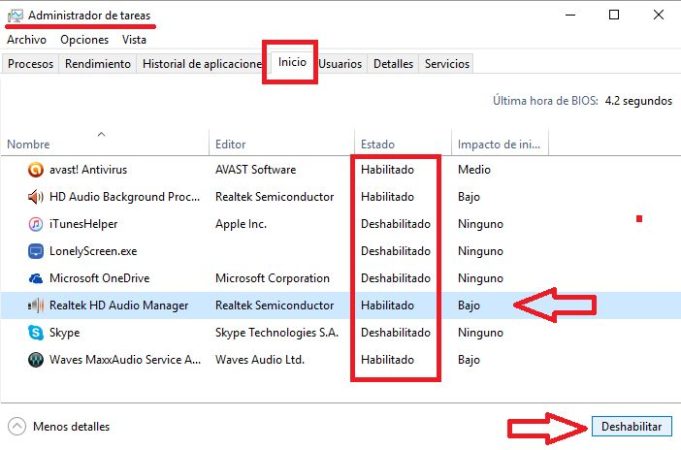Click the avast! Antivirus icon
681x450 pixels.
[36, 170]
